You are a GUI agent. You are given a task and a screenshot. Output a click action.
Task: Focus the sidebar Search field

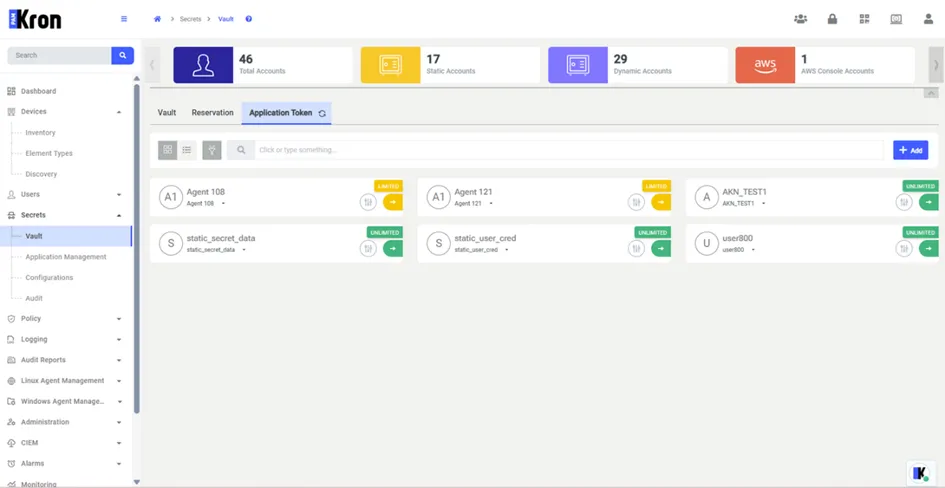point(59,55)
